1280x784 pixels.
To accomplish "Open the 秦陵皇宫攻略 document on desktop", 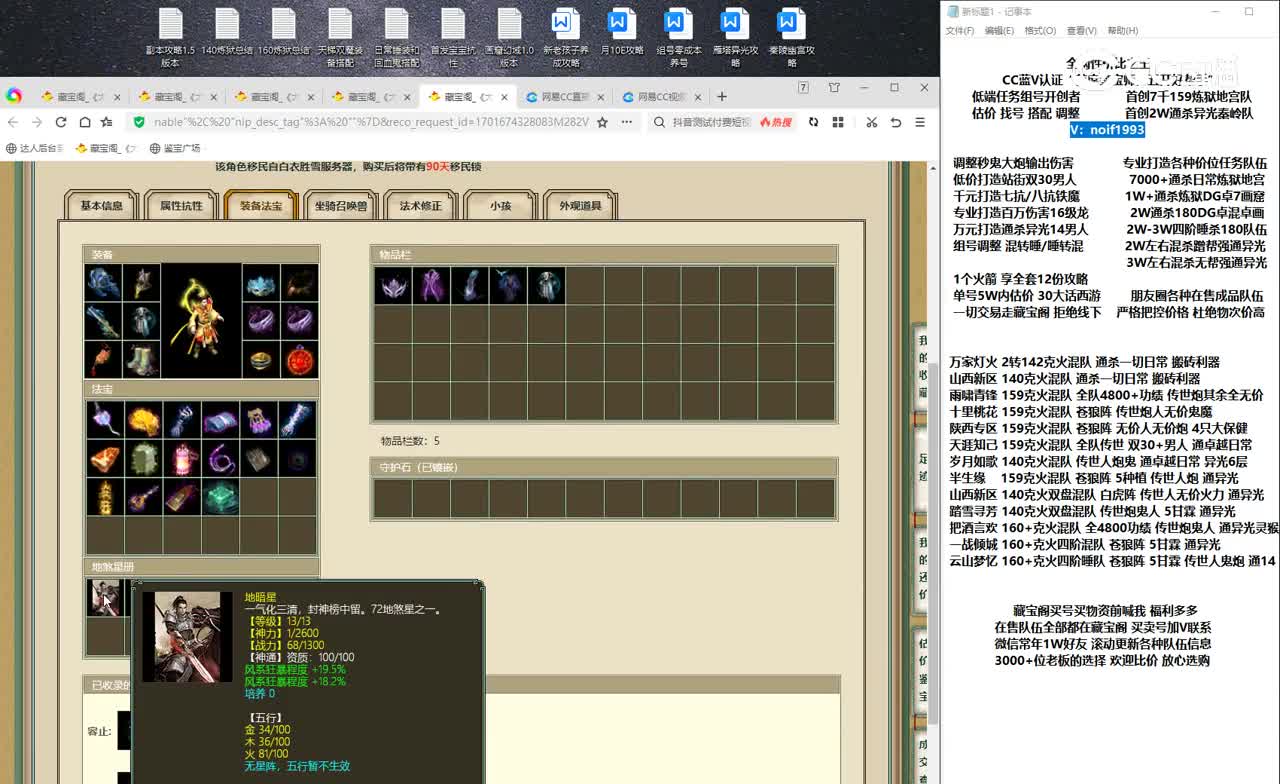I will (792, 37).
